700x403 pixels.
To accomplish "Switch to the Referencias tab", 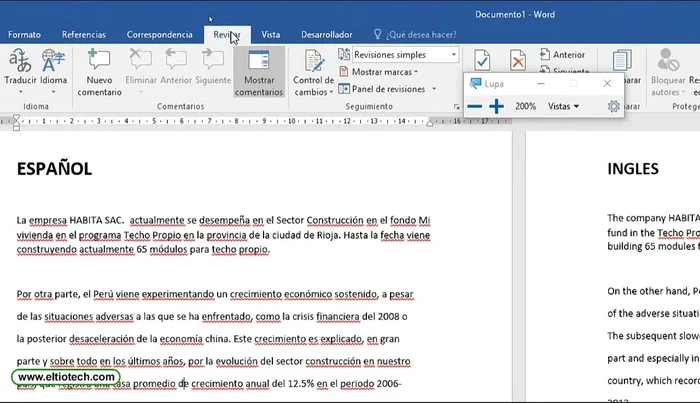I will (83, 34).
